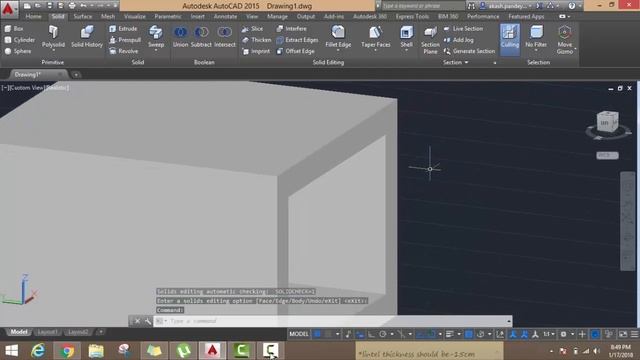
Task: Apply Subtract boolean operation
Action: (x=201, y=37)
